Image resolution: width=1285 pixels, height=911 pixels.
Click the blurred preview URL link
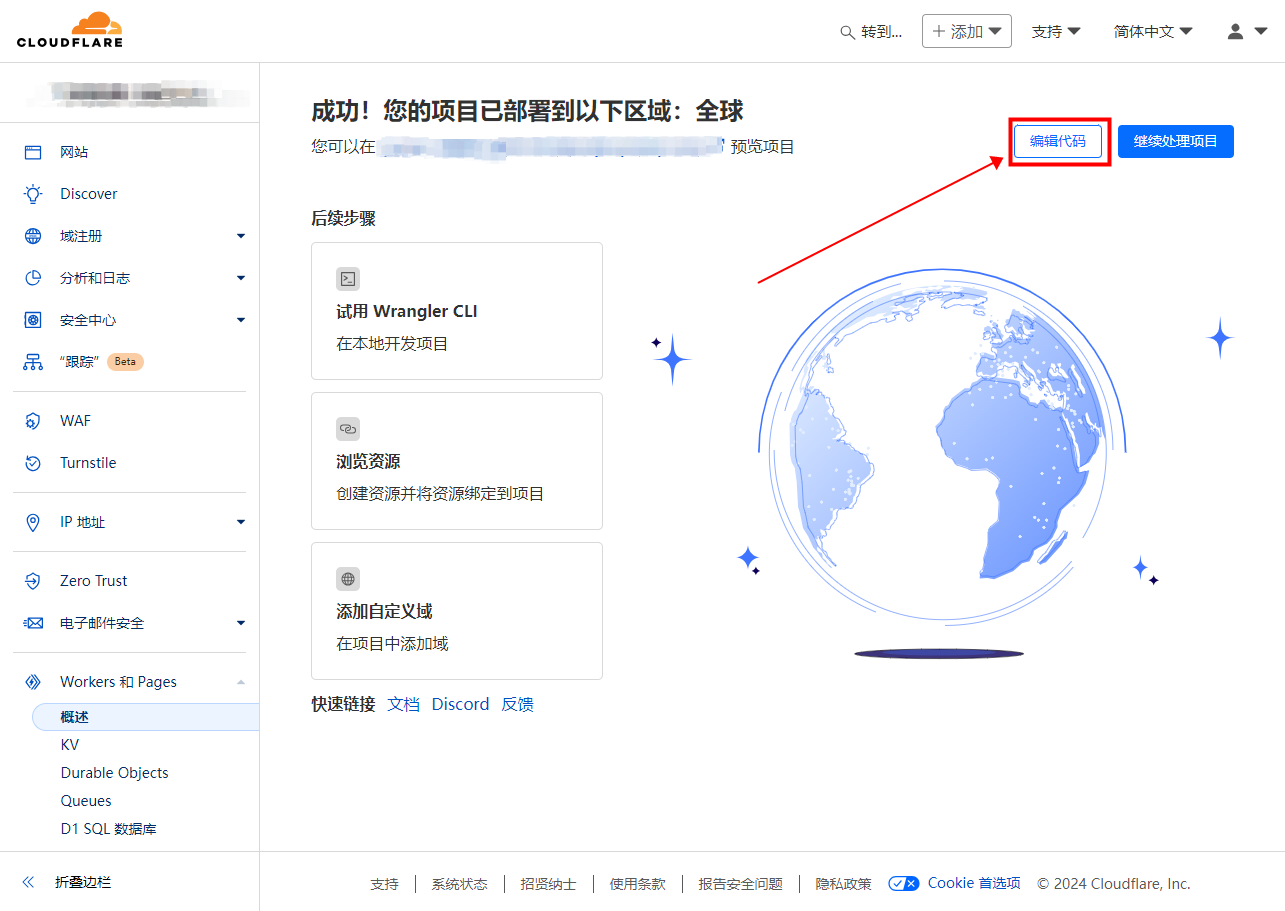point(551,147)
